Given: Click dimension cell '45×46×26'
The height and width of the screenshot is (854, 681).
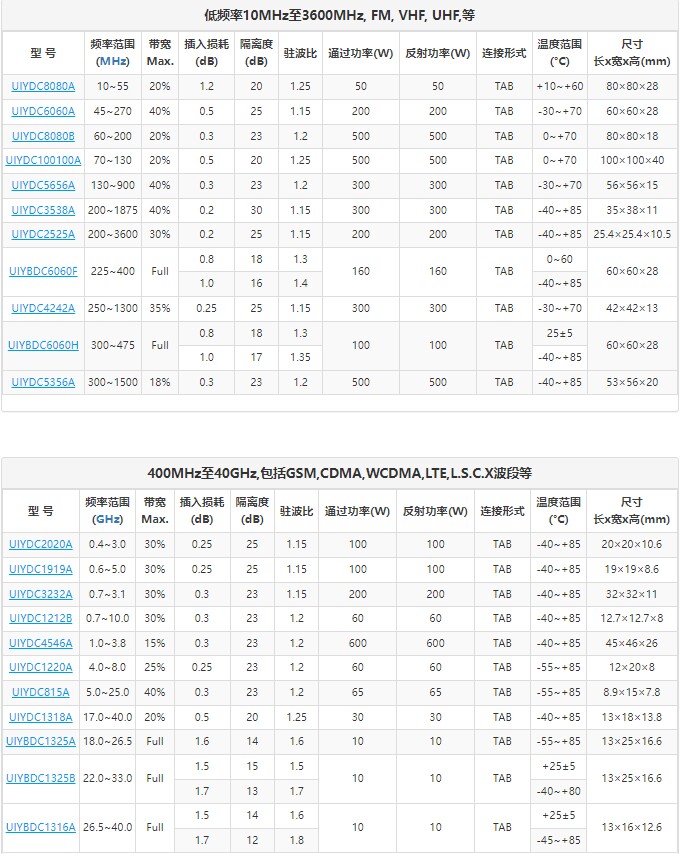Looking at the screenshot, I should [631, 643].
